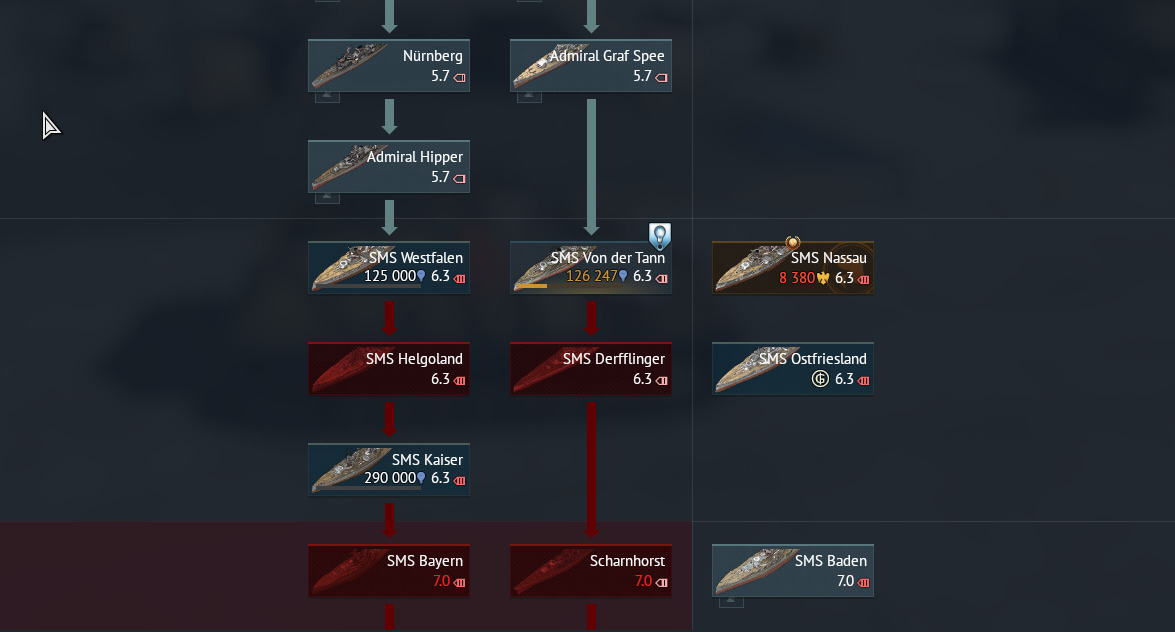Click the battleship class icon on SMS Baden
Viewport: 1175px width, 632px height.
(x=863, y=583)
